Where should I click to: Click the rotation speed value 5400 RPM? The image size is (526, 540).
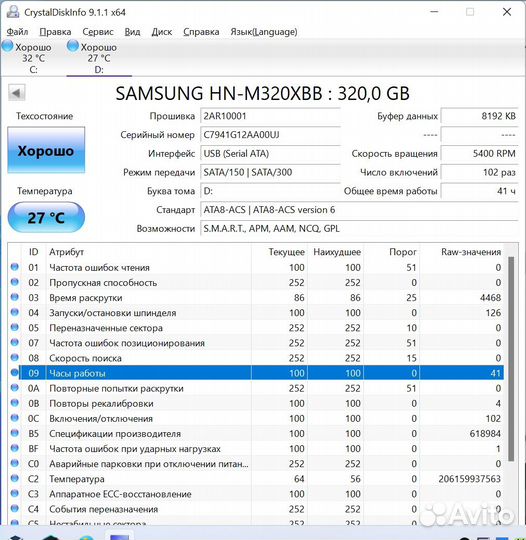[479, 153]
